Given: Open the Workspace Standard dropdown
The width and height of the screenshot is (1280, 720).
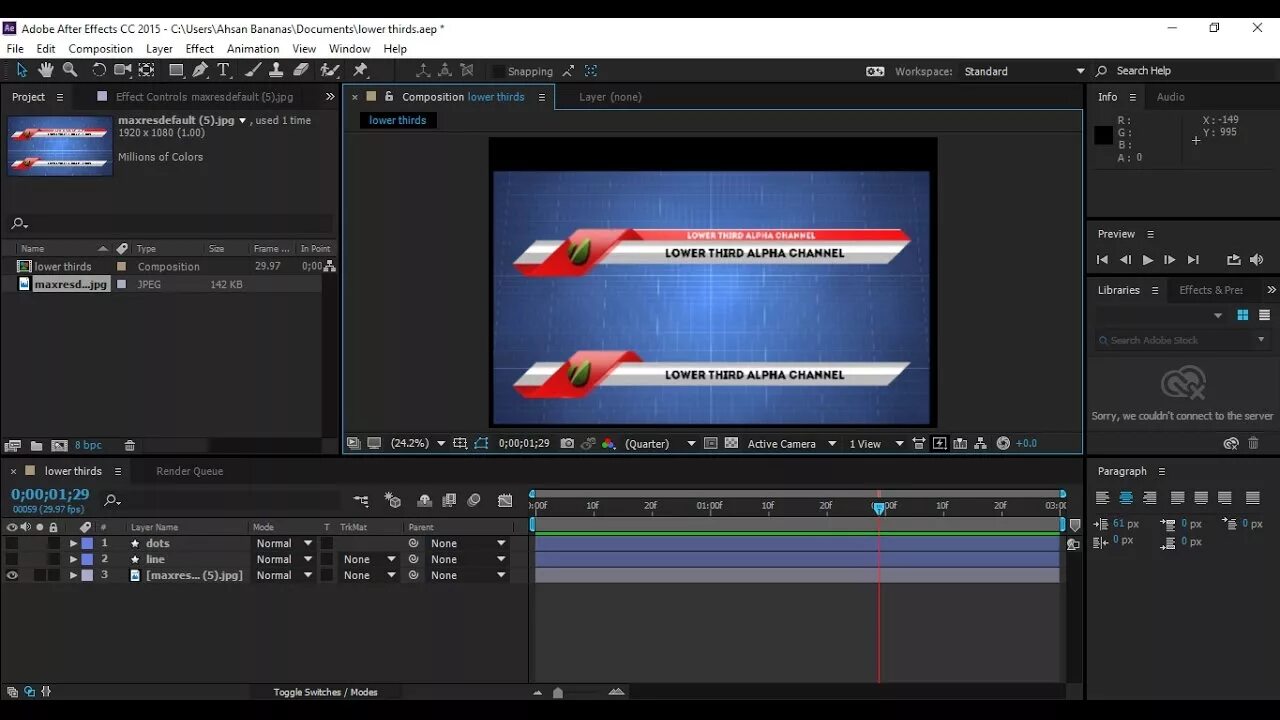Looking at the screenshot, I should click(1024, 71).
